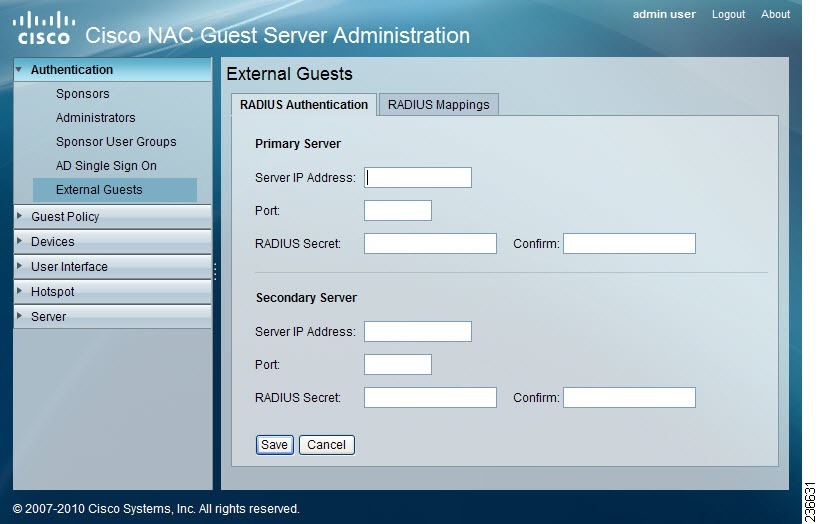
Task: Click the admin user label
Action: pos(664,15)
